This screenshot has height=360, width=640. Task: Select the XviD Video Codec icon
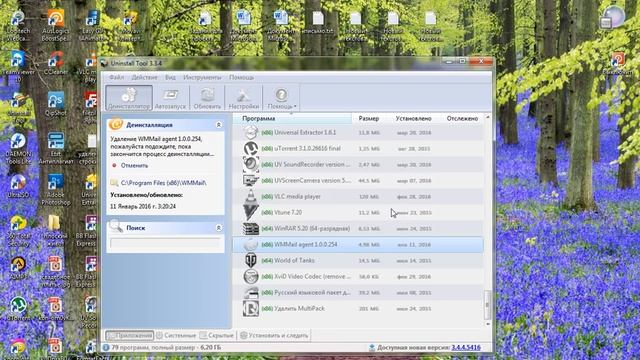(x=251, y=276)
